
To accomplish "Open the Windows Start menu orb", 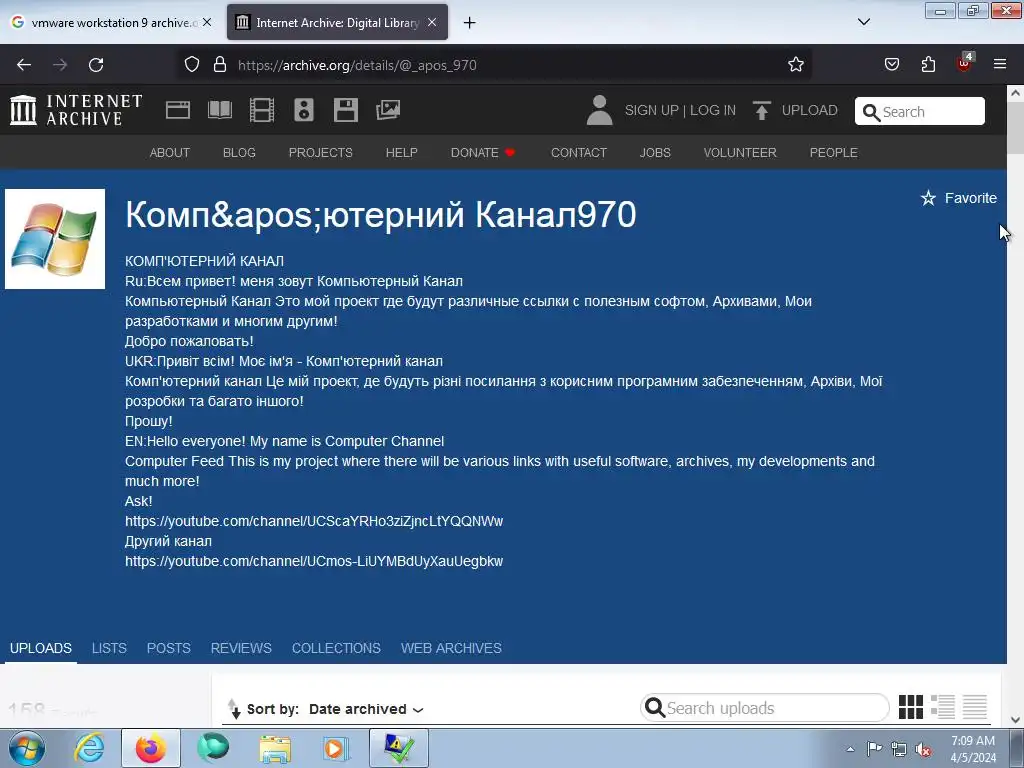I will pyautogui.click(x=27, y=748).
